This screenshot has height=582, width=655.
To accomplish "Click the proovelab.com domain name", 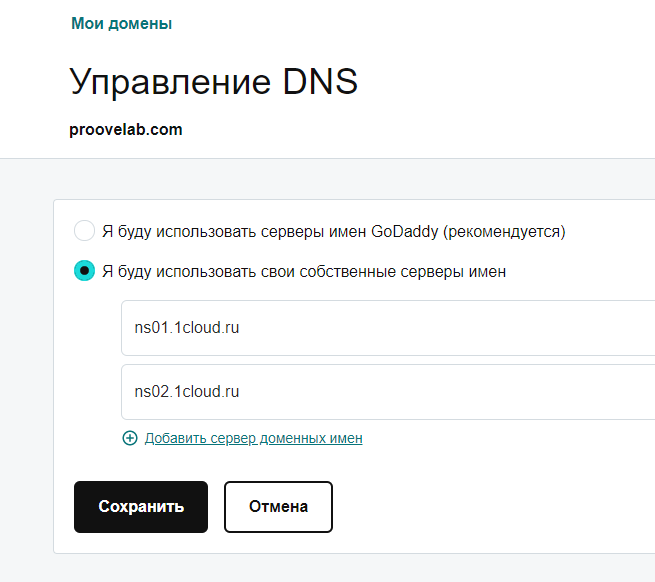I will (126, 129).
